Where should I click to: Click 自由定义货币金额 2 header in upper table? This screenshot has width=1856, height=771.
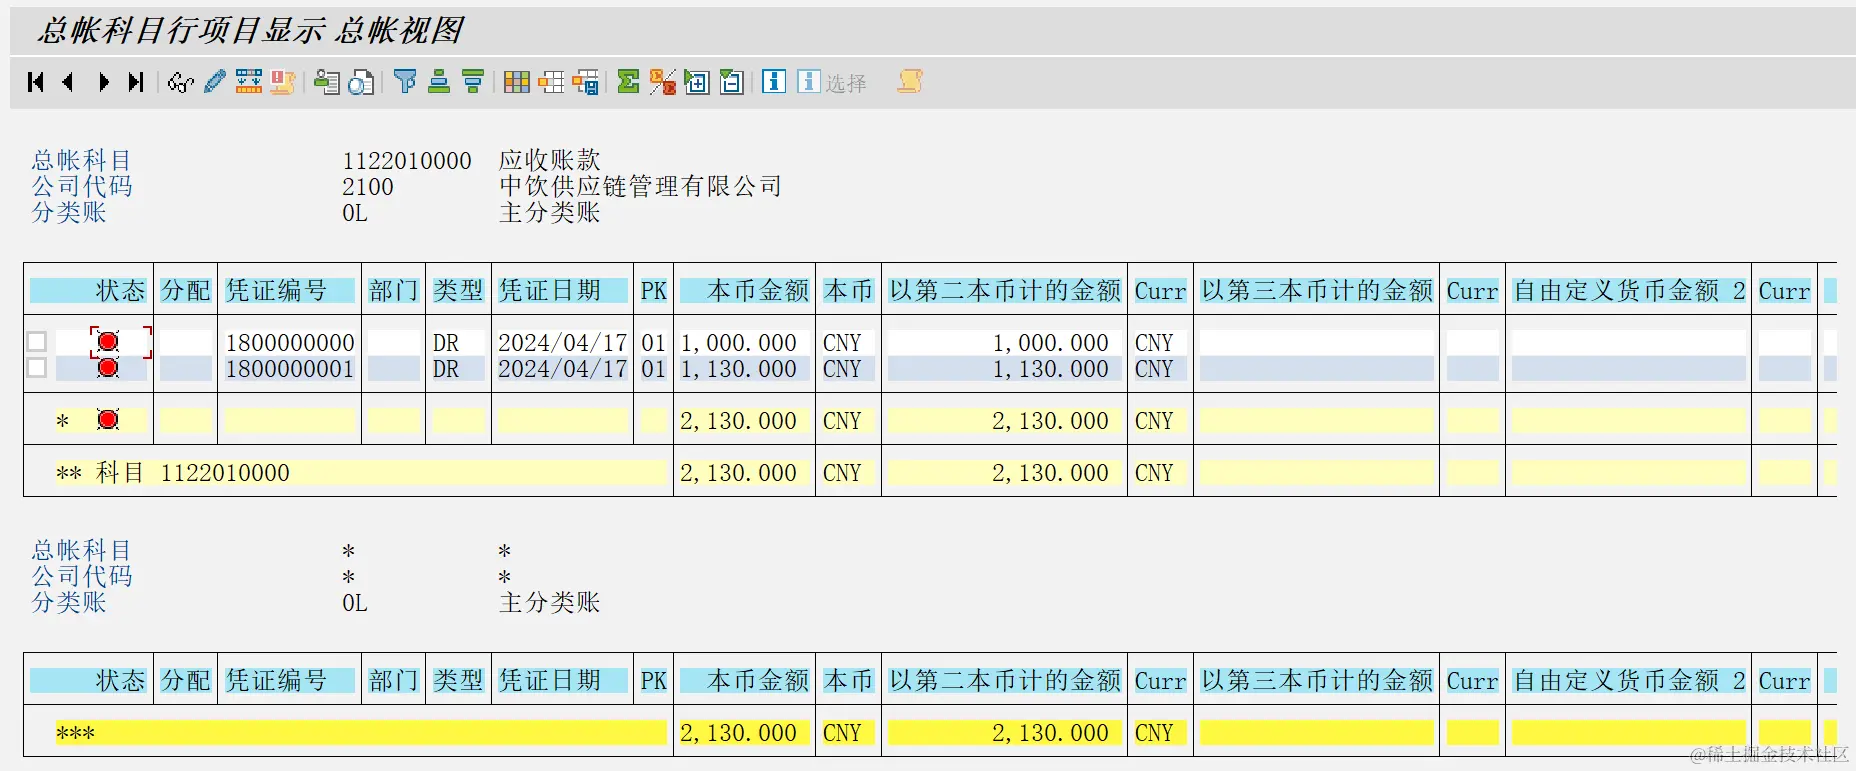pos(1629,291)
